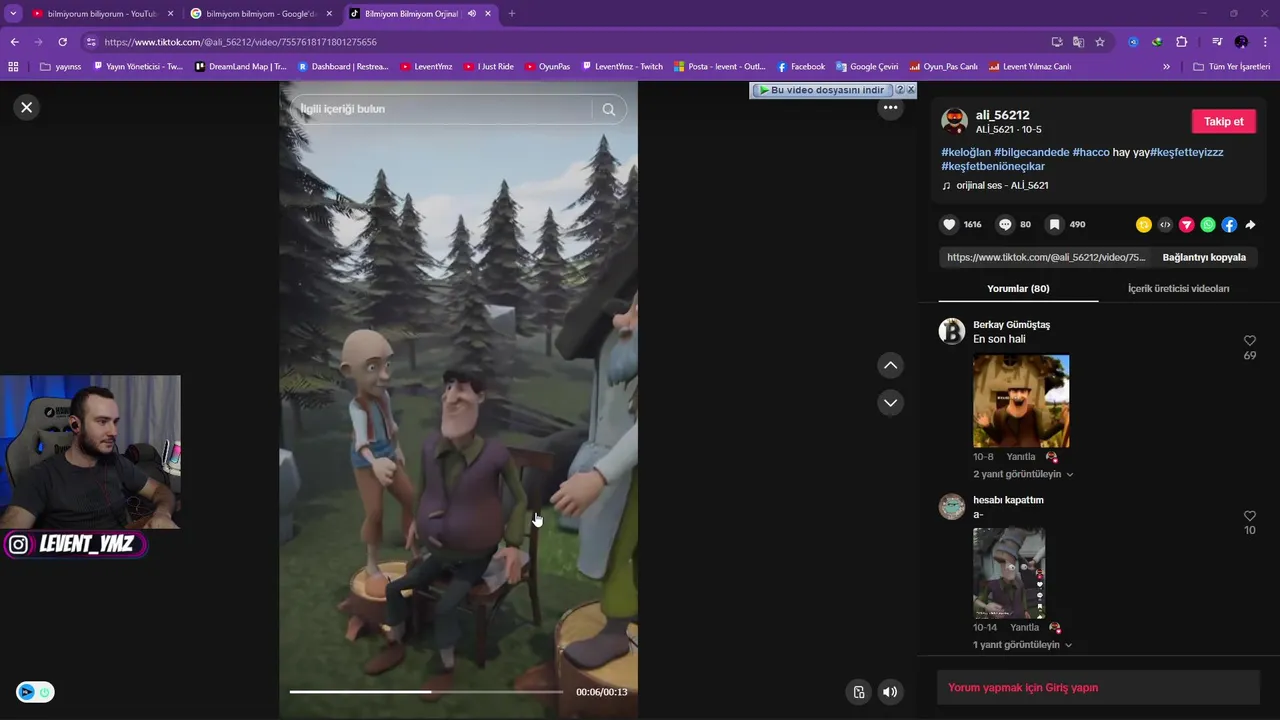The image size is (1280, 720).
Task: Go to the previous video
Action: pos(890,365)
